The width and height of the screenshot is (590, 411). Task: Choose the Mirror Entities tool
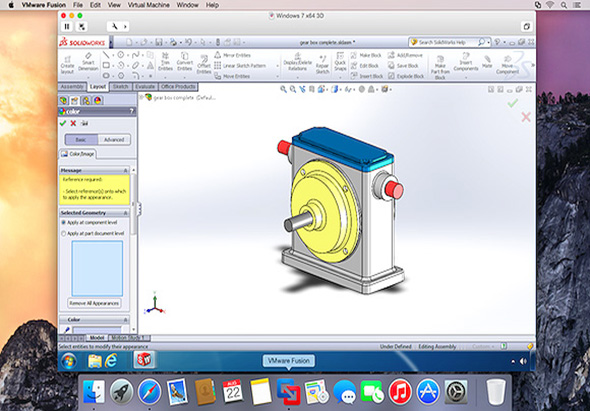tap(233, 55)
